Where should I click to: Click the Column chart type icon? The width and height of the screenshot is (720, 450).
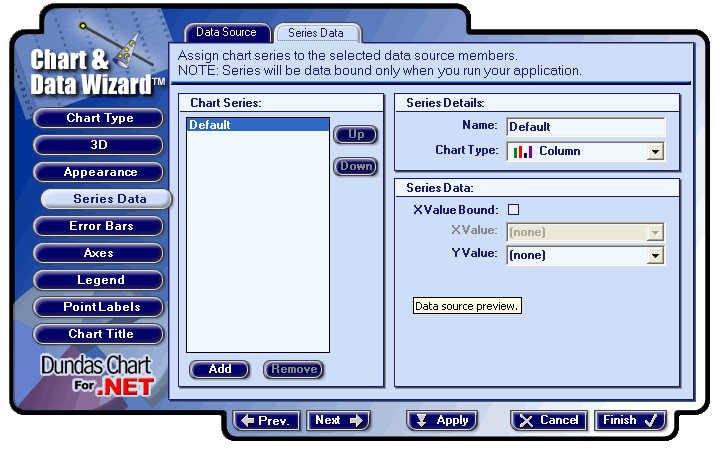[523, 152]
